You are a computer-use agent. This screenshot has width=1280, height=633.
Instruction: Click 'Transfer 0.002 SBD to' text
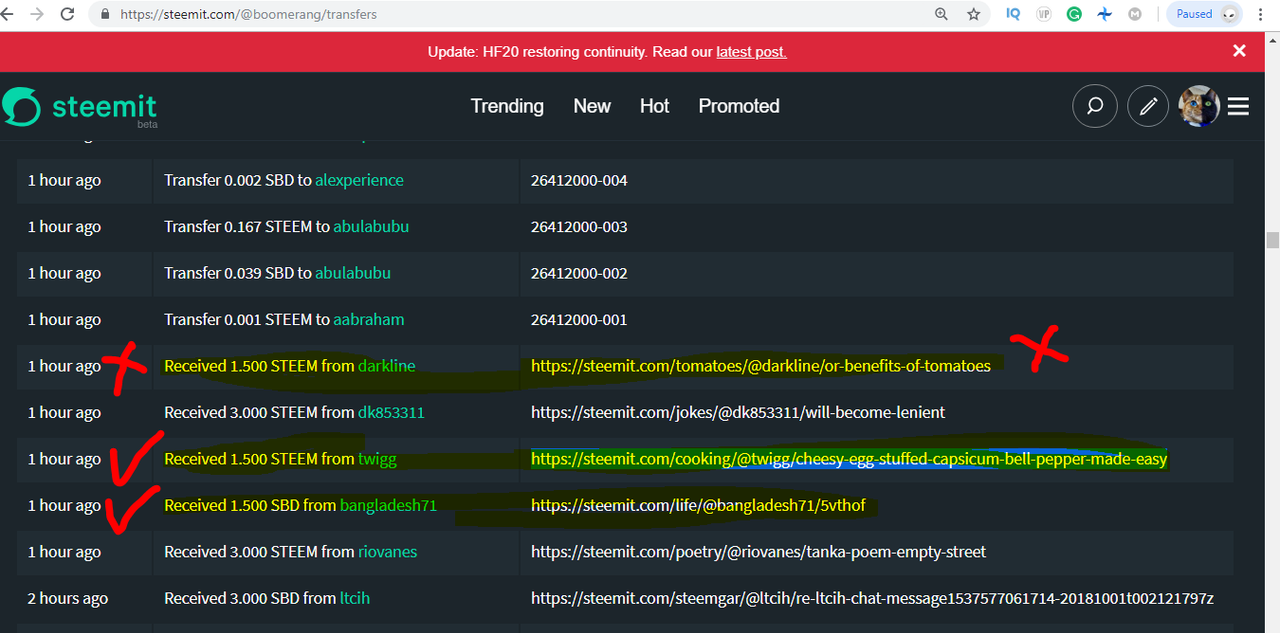[x=237, y=180]
